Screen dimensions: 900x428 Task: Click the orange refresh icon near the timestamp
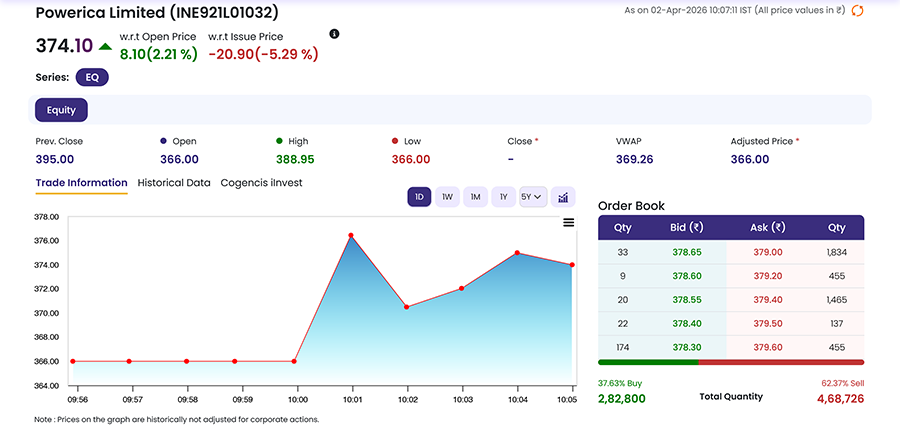(857, 10)
